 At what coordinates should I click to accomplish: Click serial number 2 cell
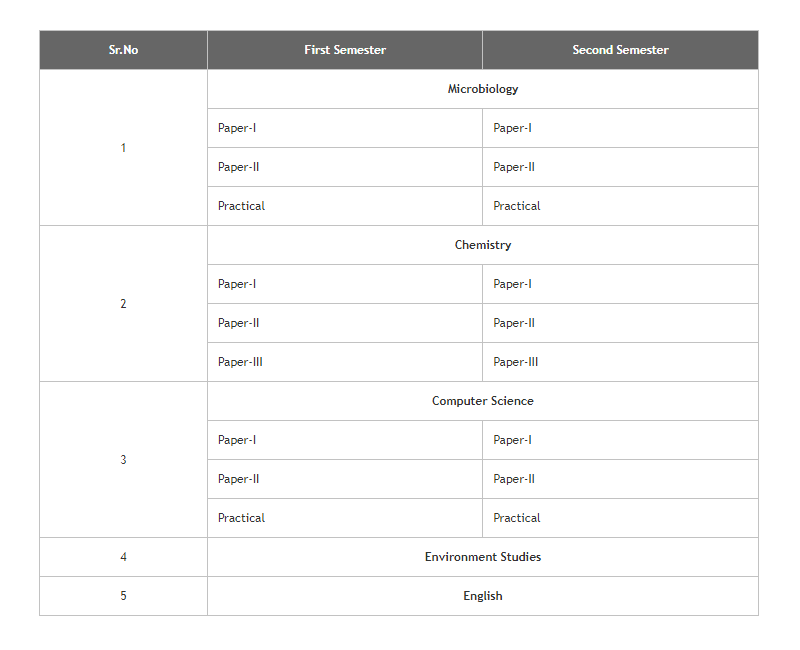(x=123, y=304)
